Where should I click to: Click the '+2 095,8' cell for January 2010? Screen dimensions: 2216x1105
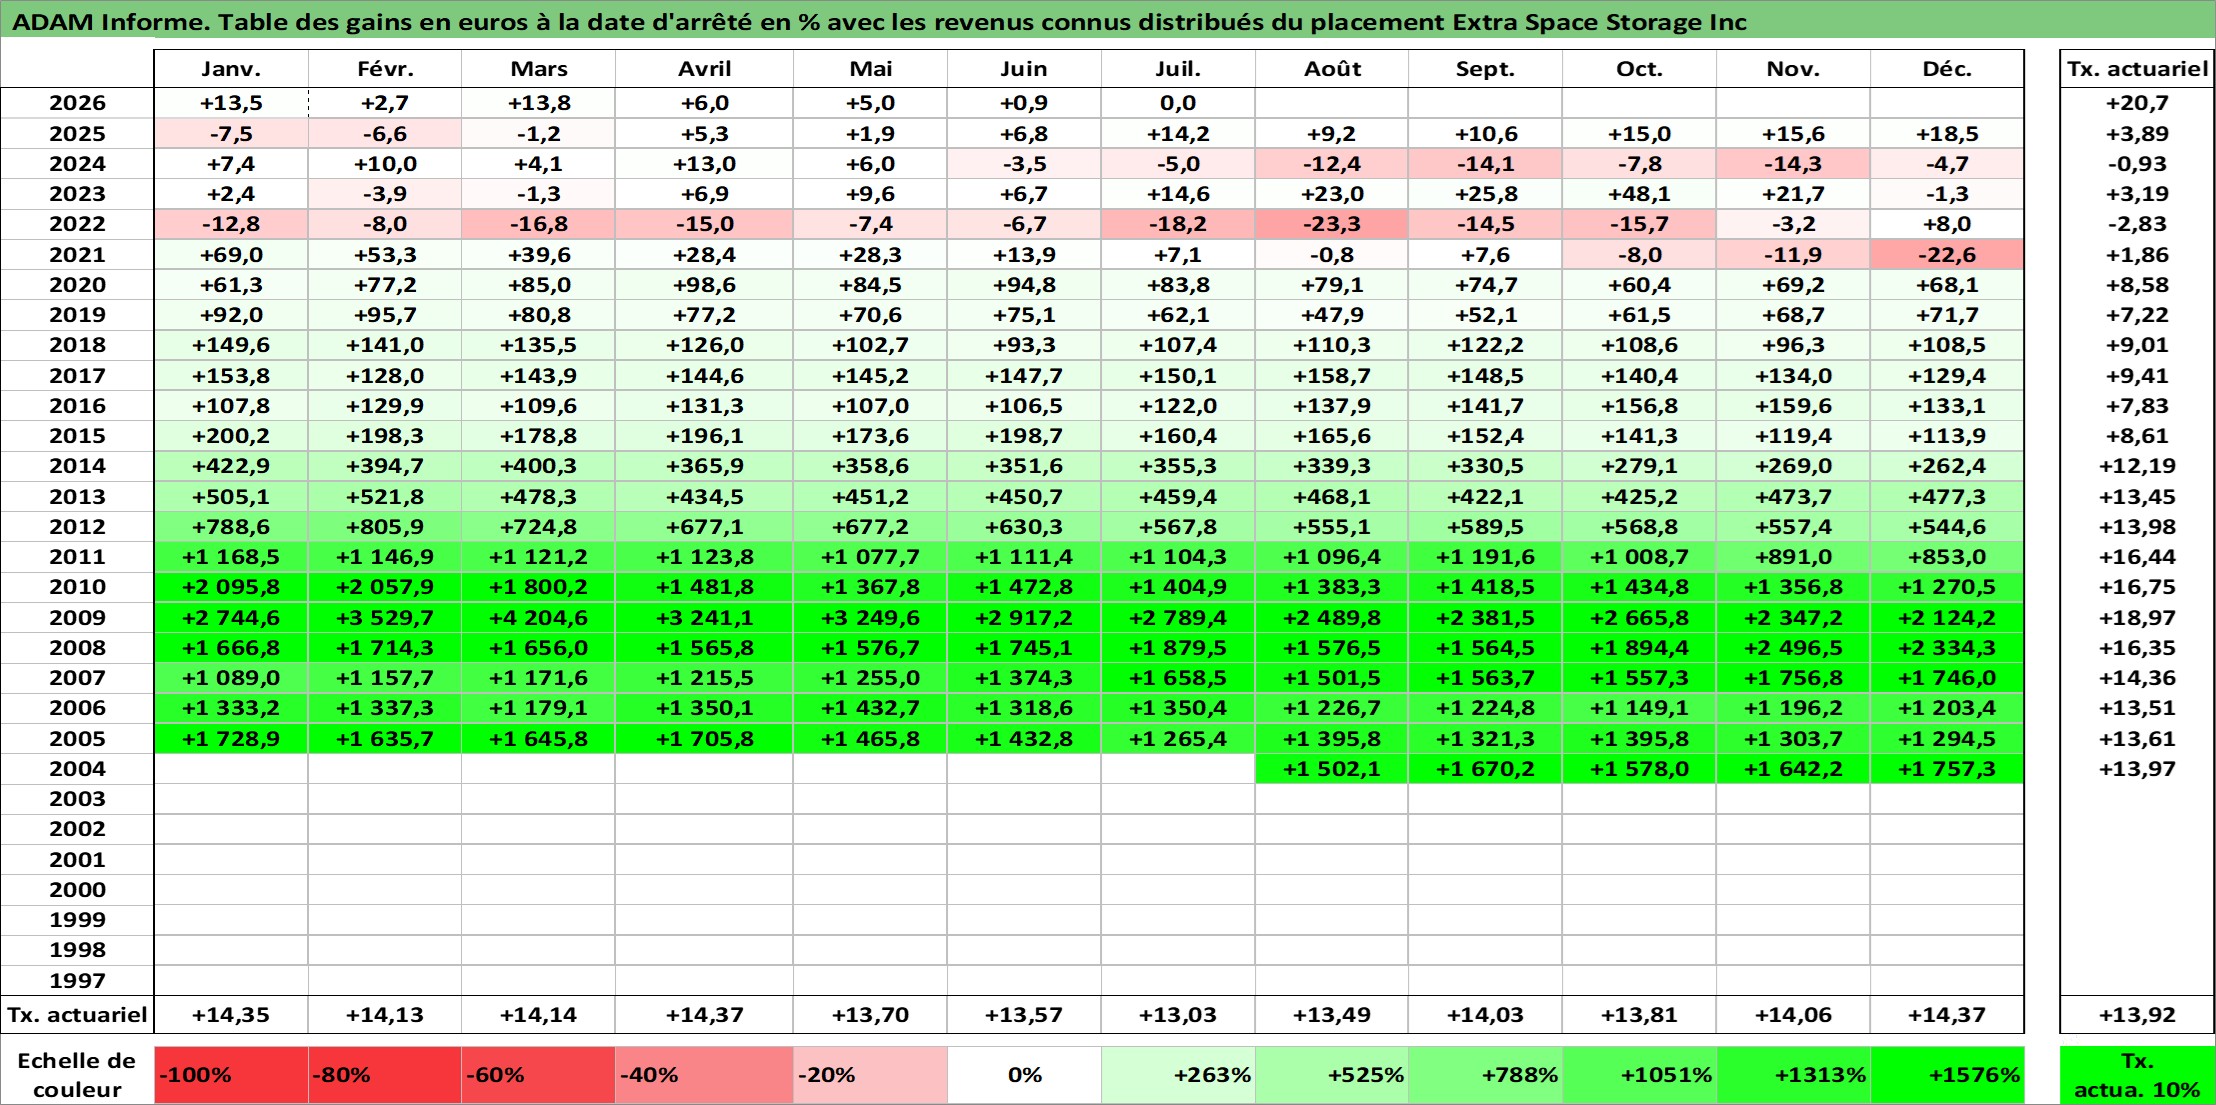click(231, 587)
